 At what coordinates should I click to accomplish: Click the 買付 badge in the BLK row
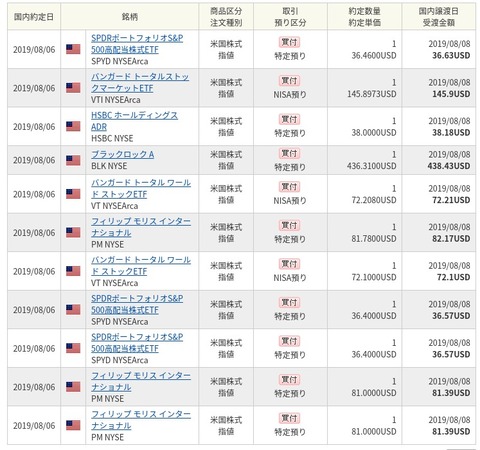point(289,153)
